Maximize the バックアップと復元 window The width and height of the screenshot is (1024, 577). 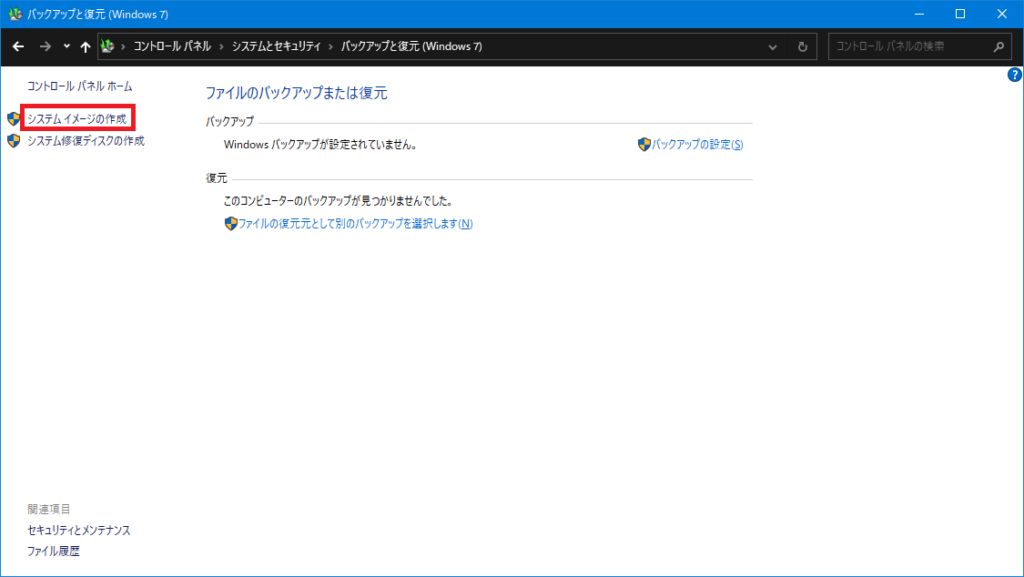(960, 14)
